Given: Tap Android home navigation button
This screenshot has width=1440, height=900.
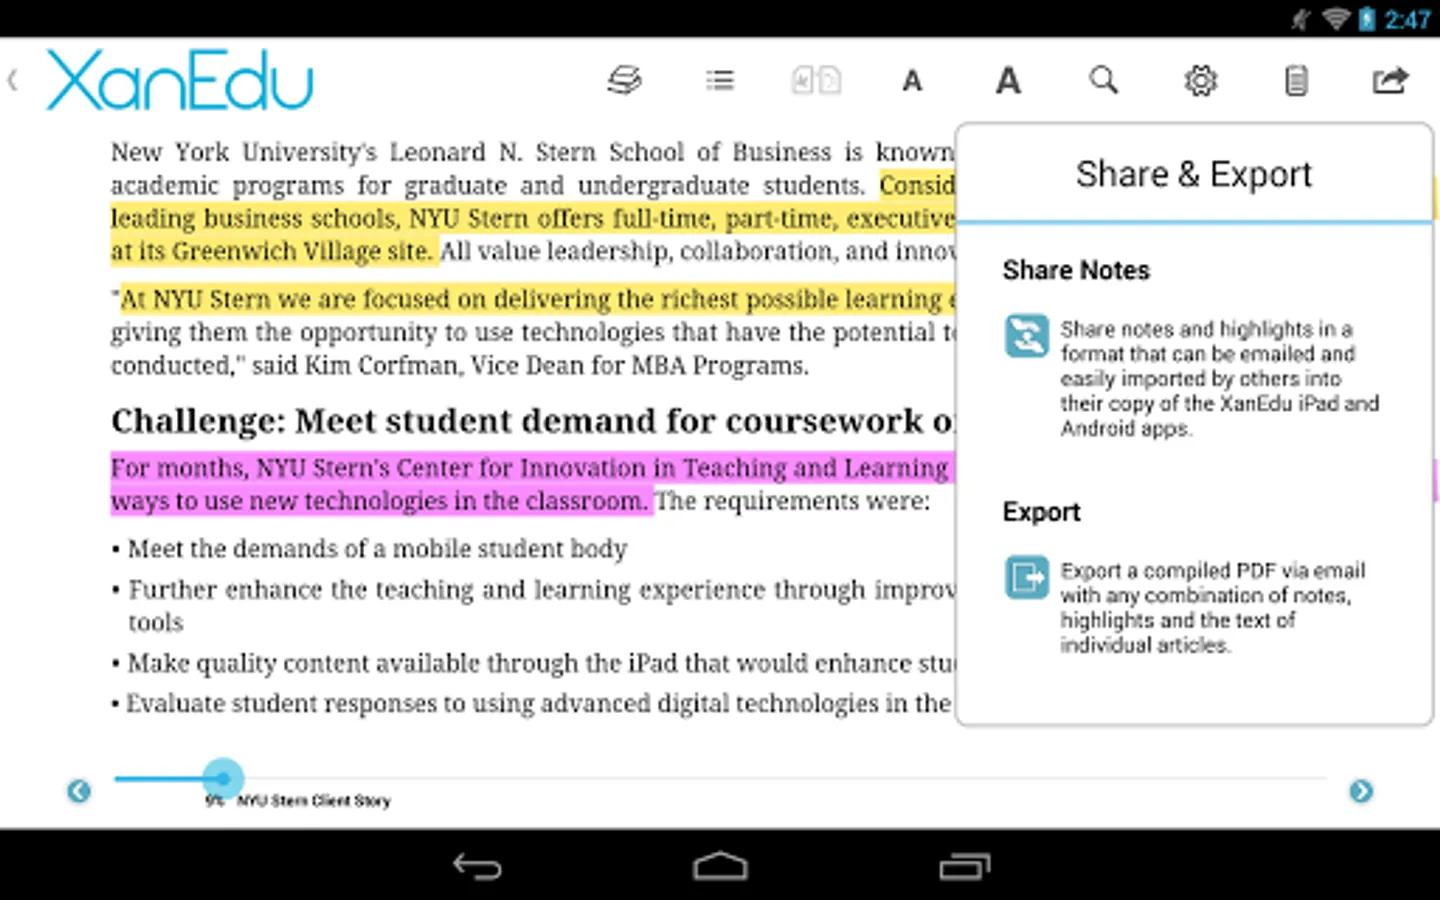Looking at the screenshot, I should click(x=720, y=866).
